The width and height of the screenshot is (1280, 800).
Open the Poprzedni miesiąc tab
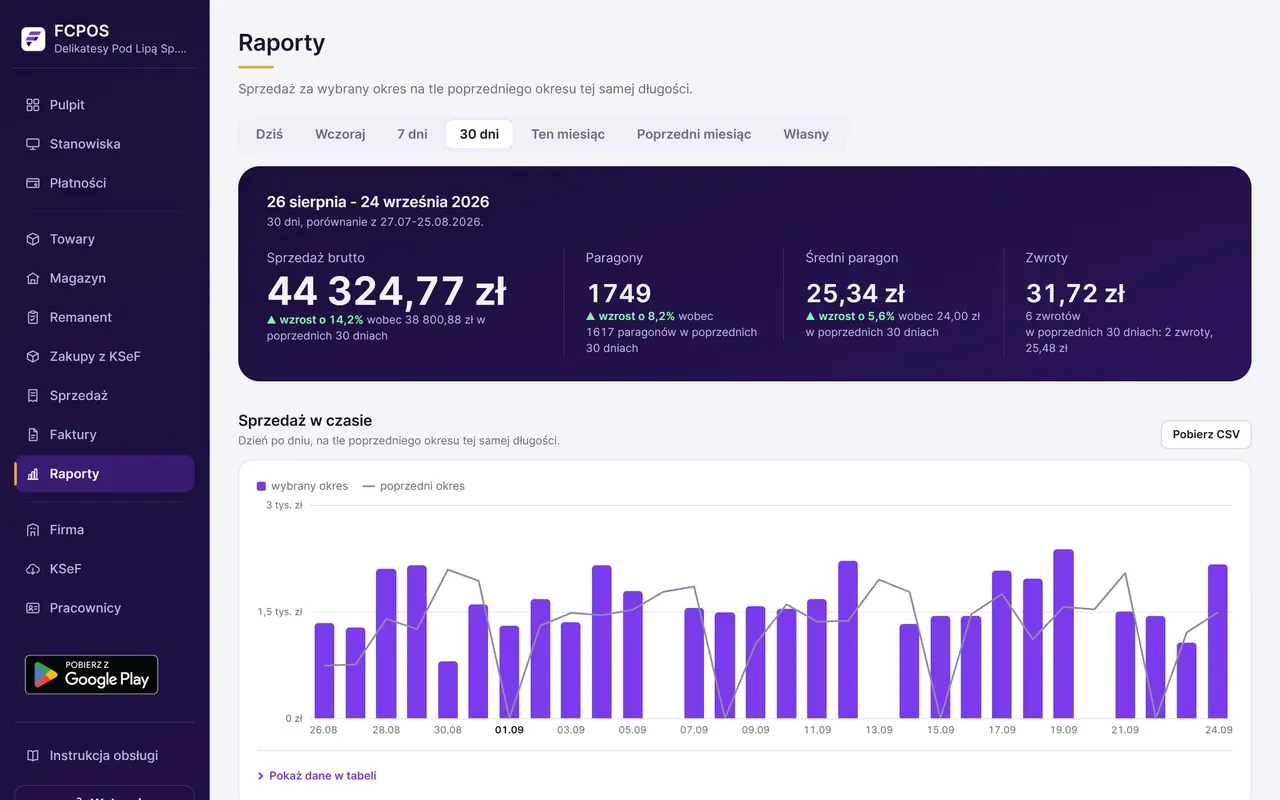694,134
